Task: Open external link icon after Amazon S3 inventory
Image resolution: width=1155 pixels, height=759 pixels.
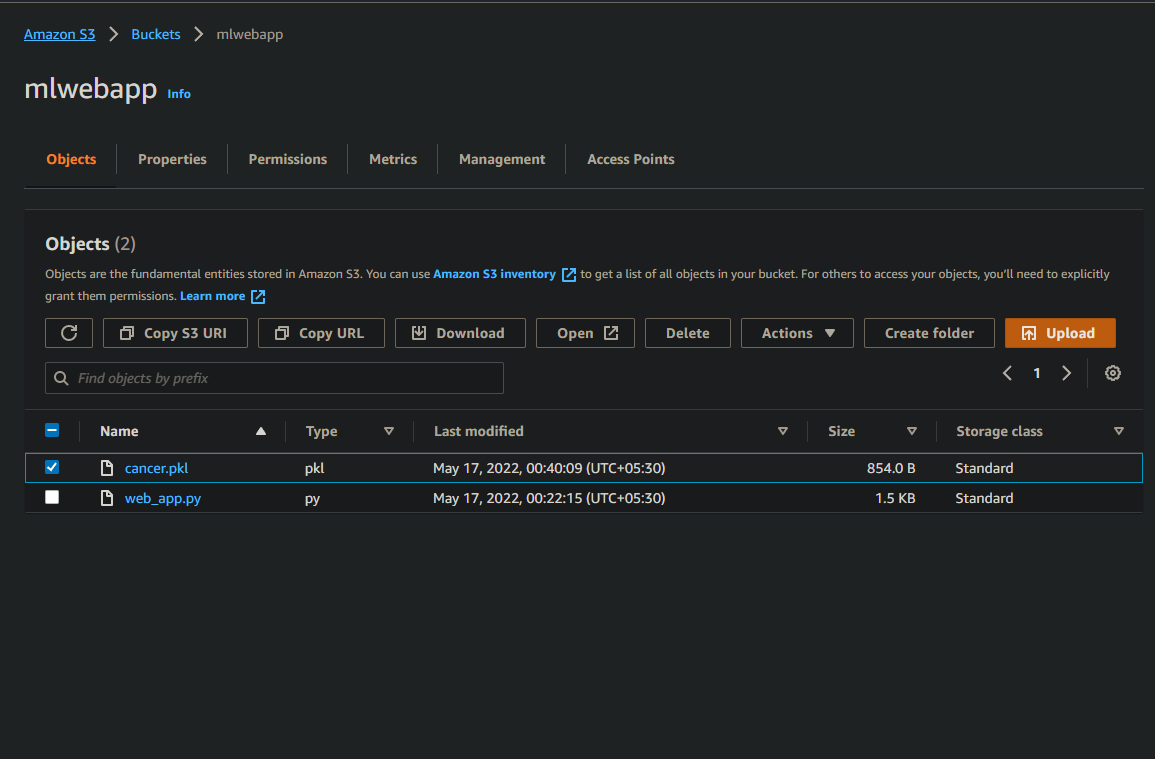Action: [x=569, y=274]
